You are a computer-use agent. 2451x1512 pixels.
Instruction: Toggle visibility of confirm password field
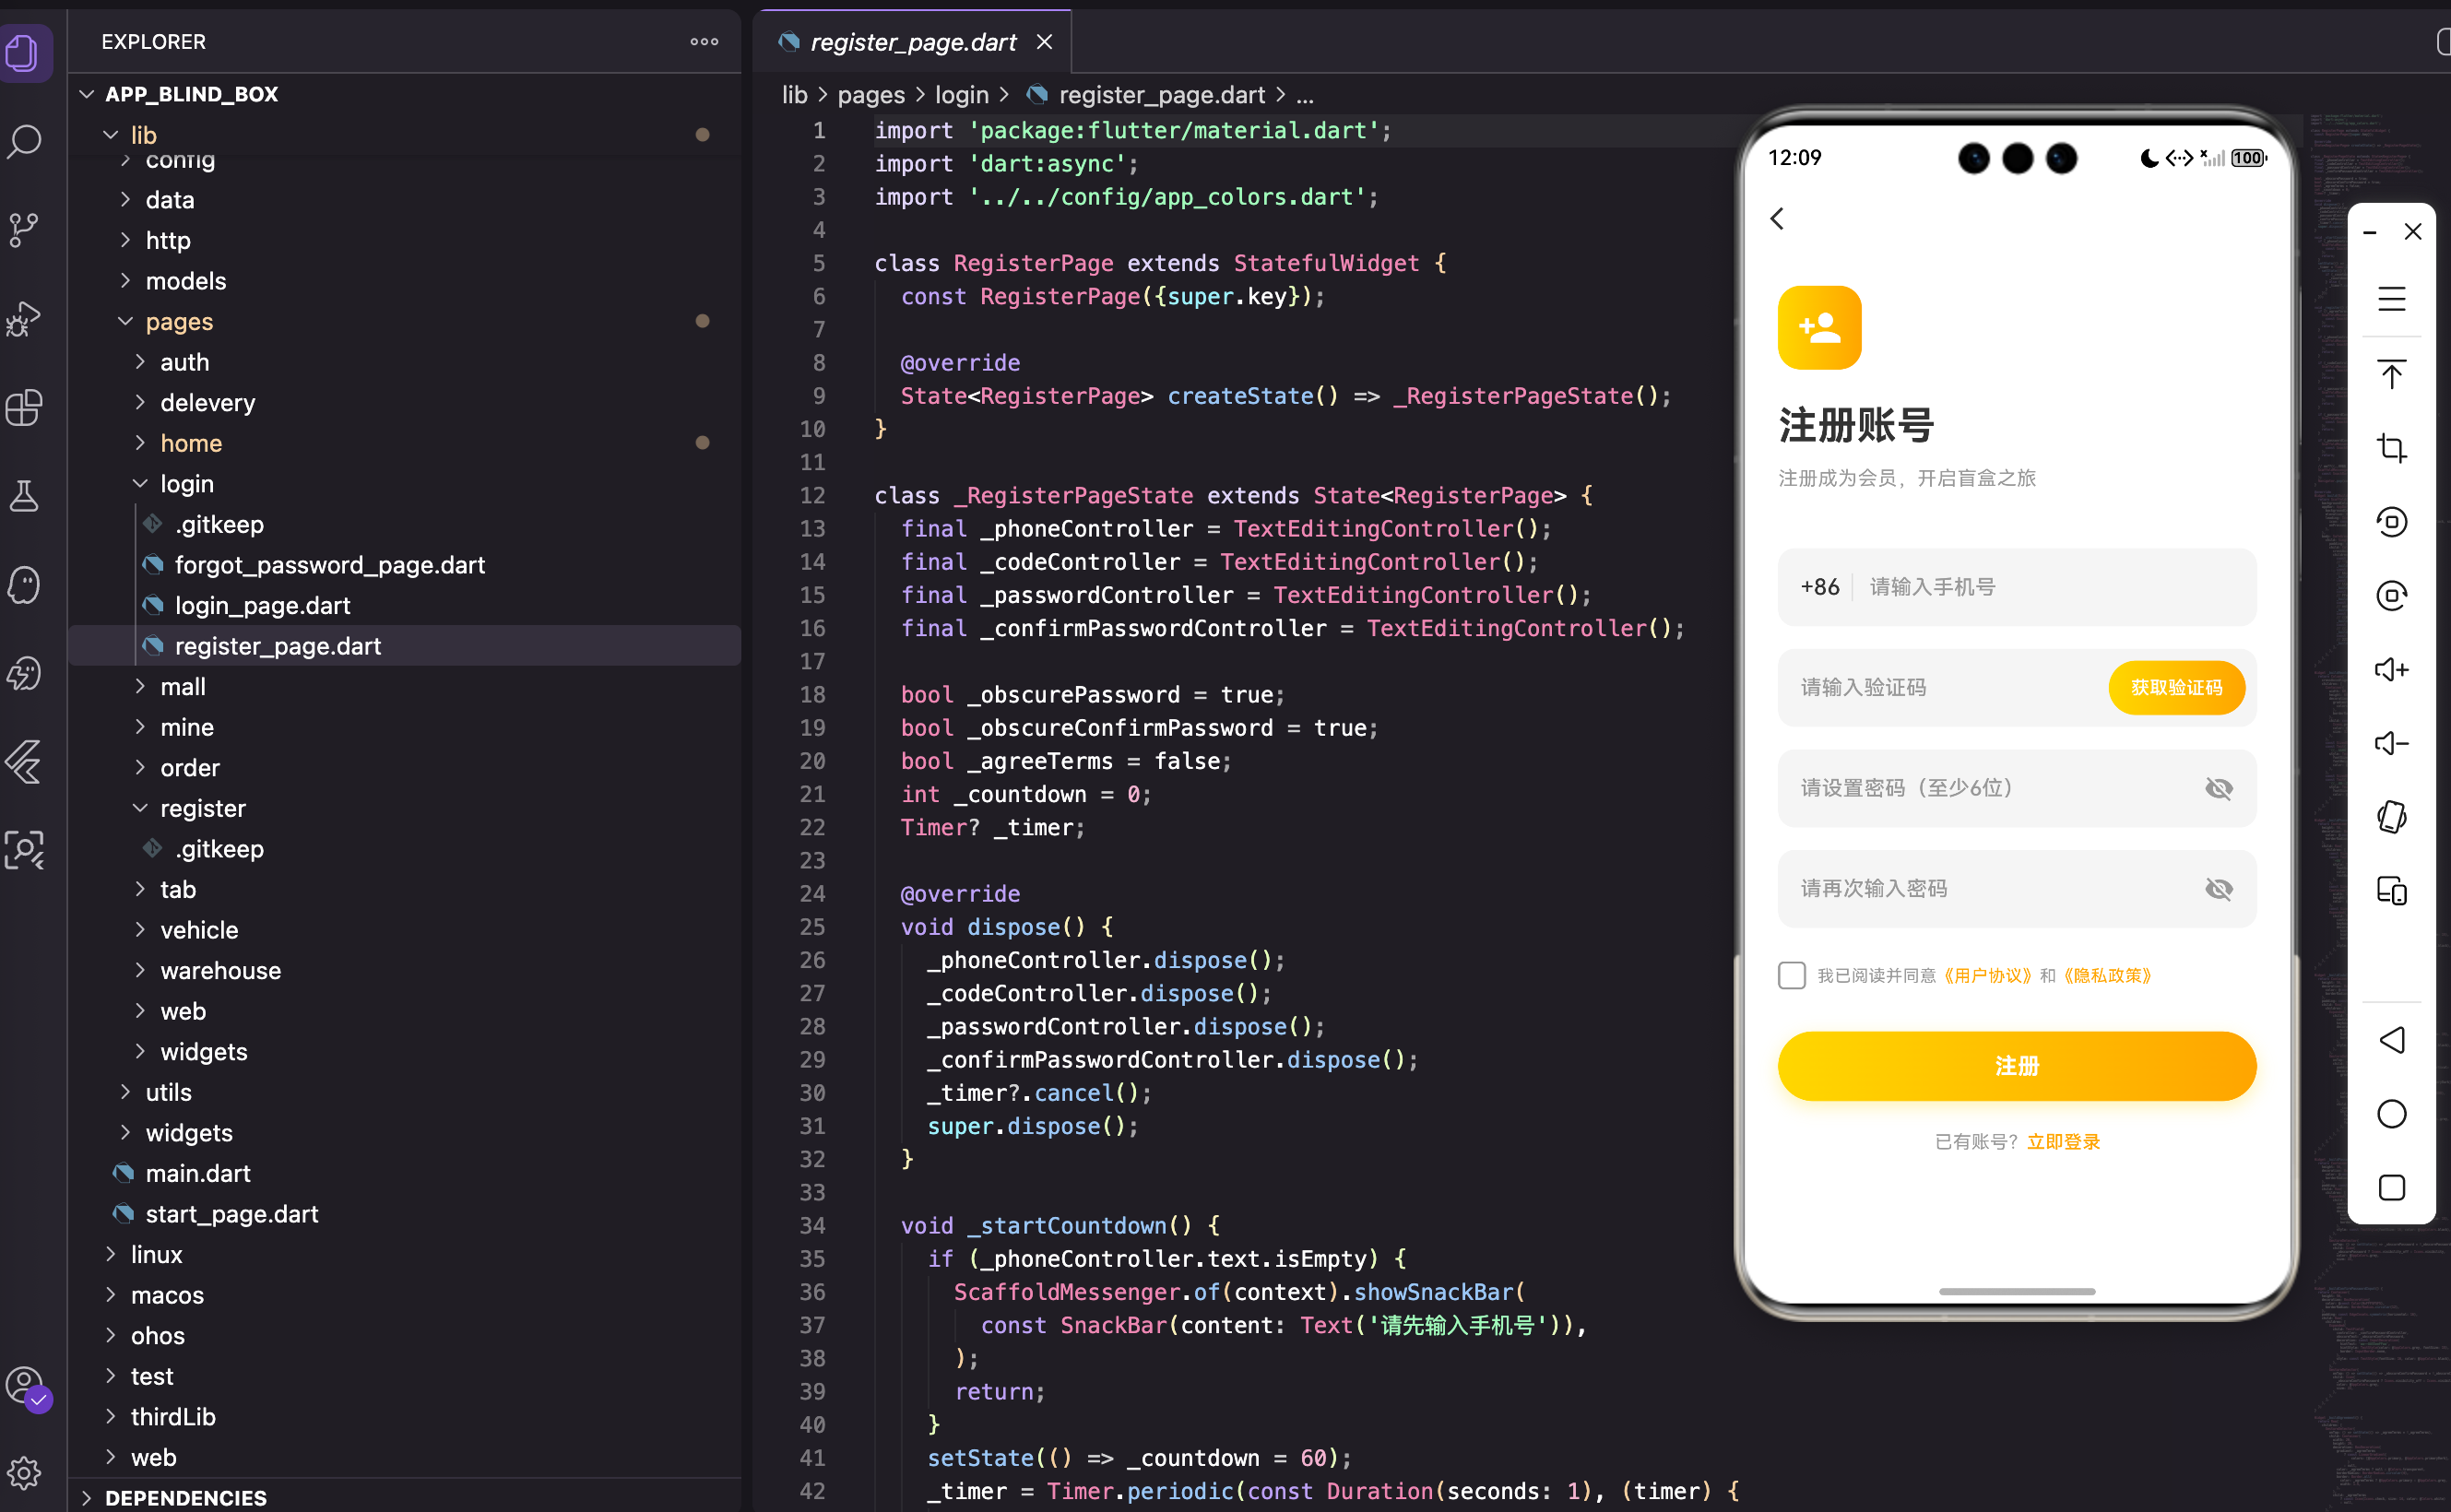(x=2218, y=889)
